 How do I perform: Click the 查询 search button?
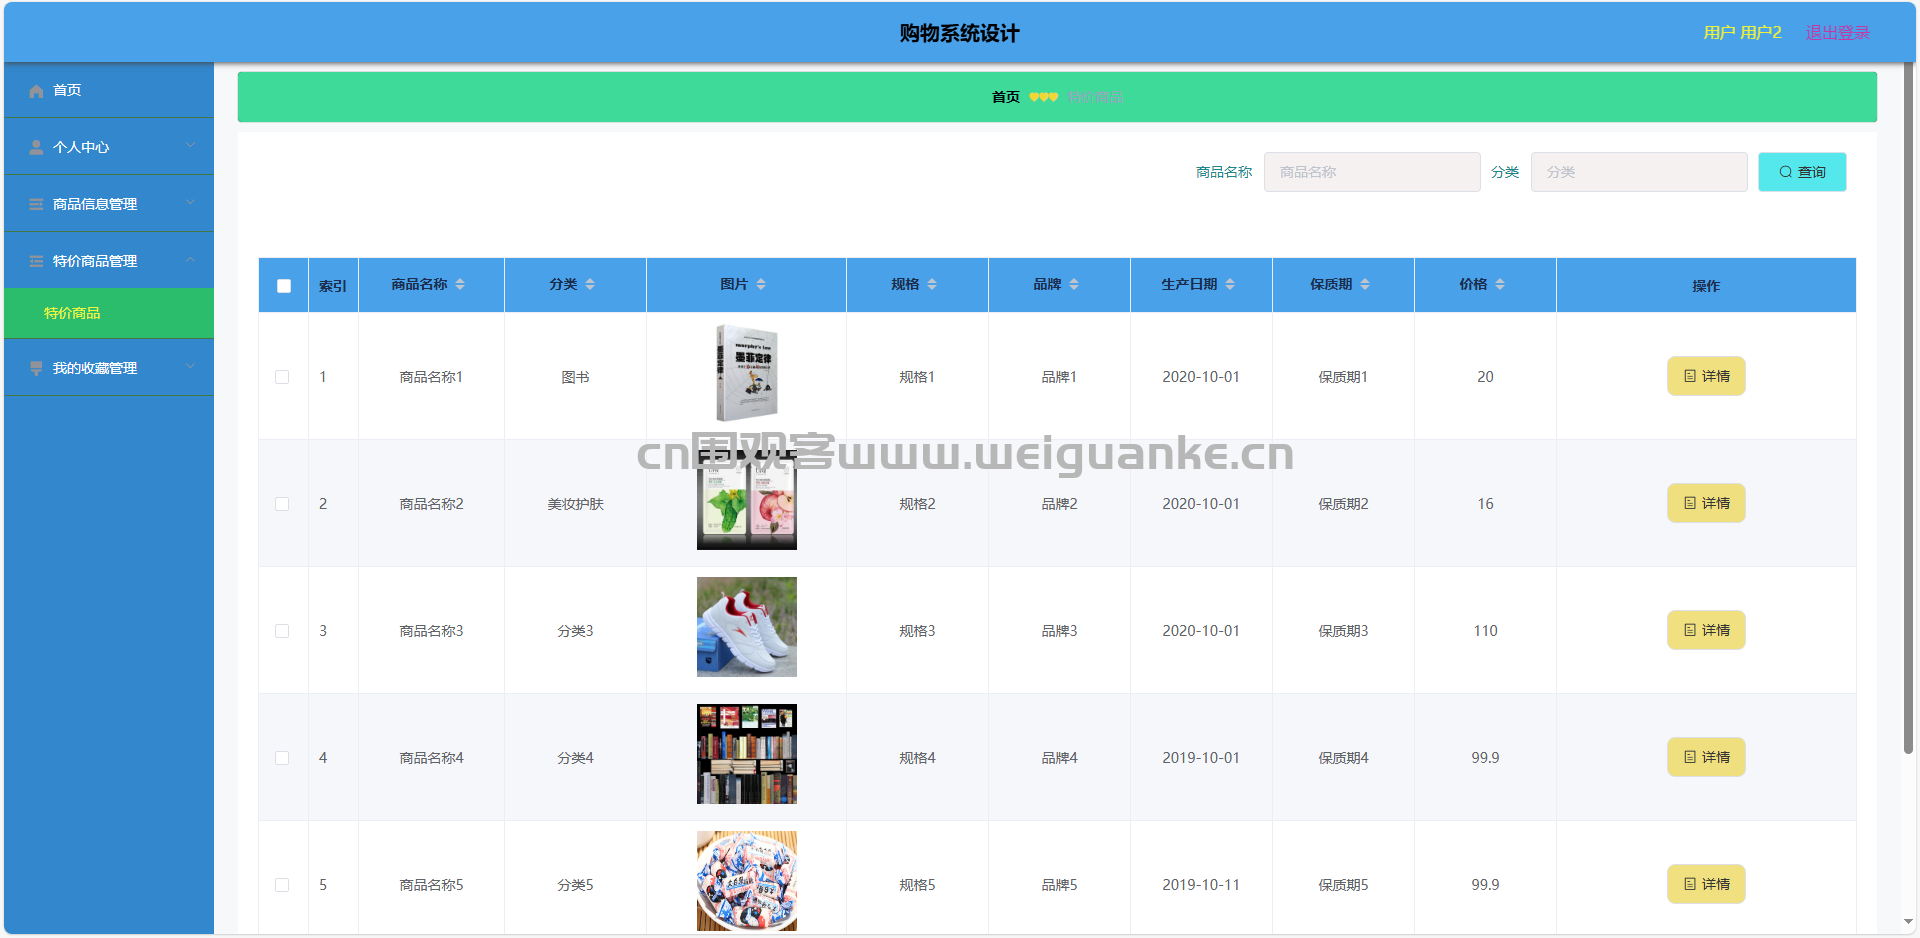1801,172
